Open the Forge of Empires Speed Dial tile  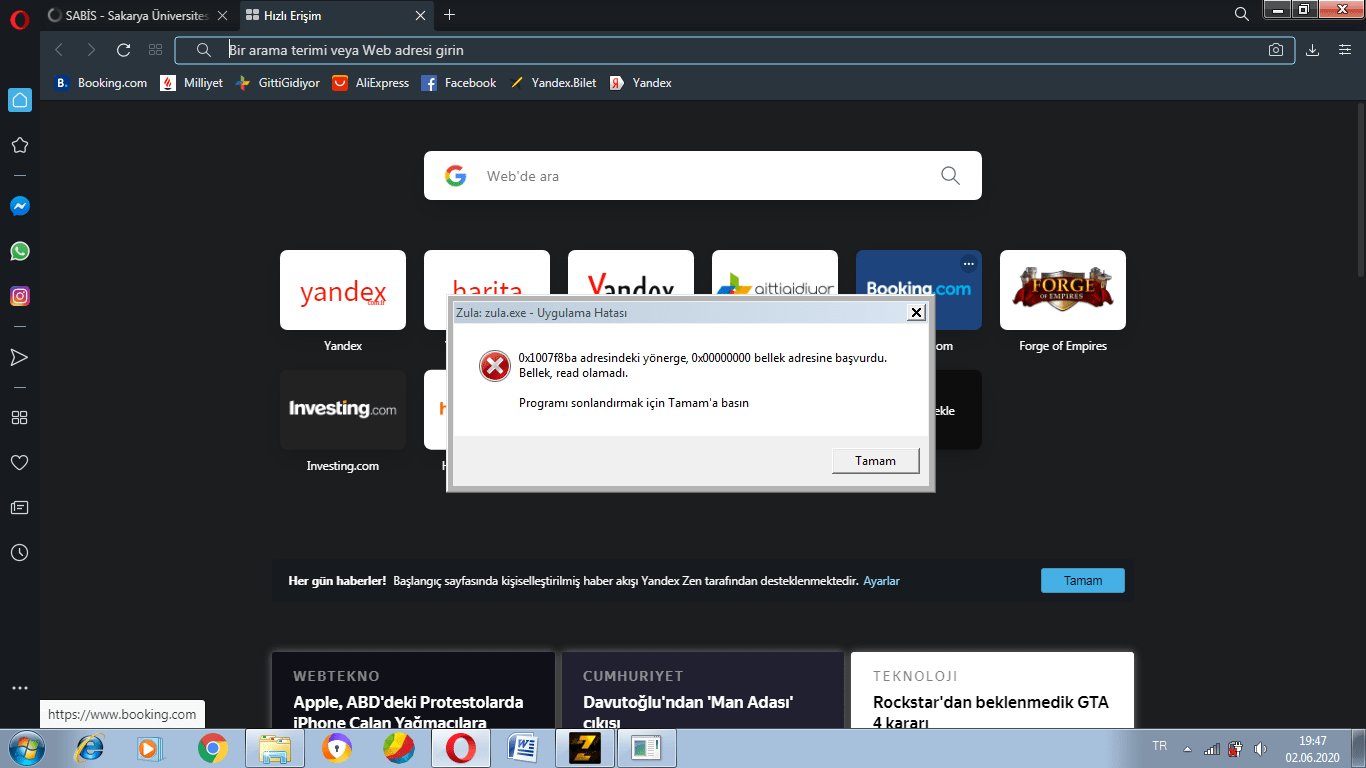(1063, 290)
